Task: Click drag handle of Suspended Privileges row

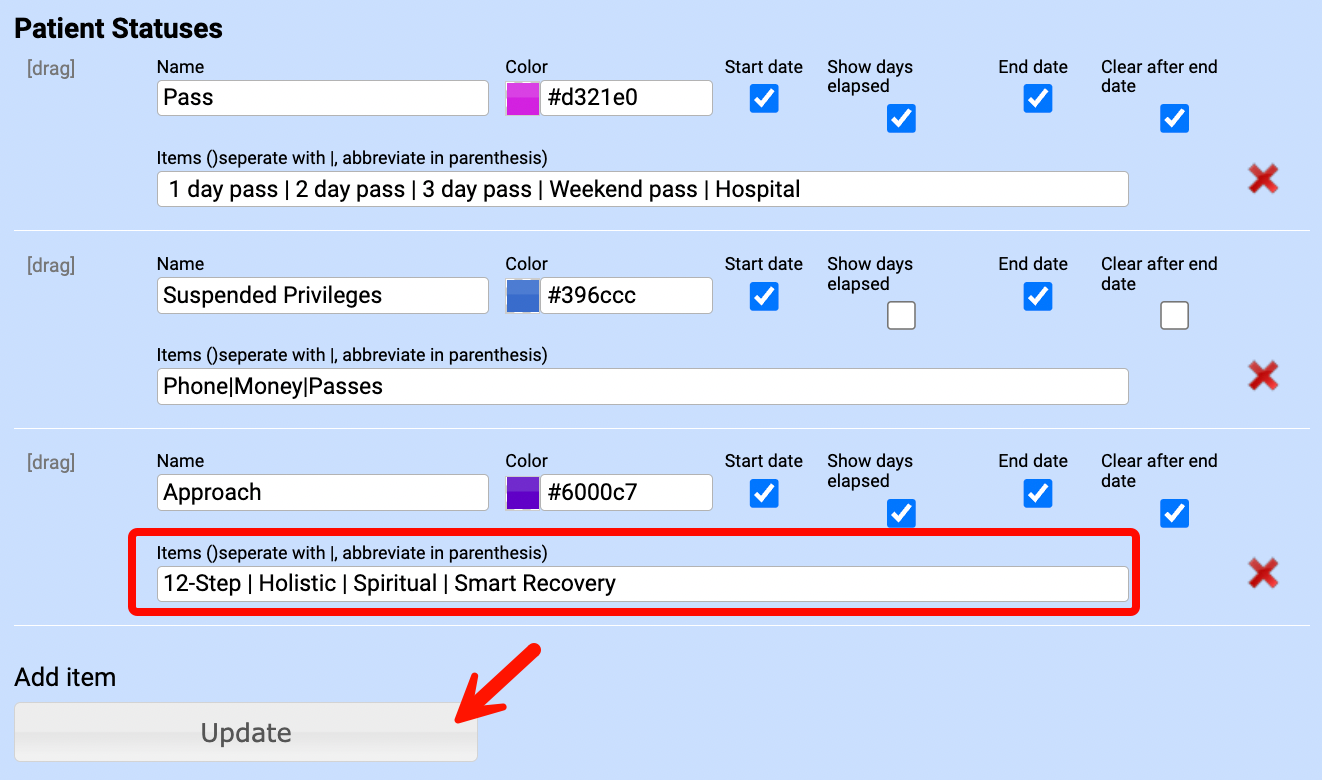Action: click(51, 266)
